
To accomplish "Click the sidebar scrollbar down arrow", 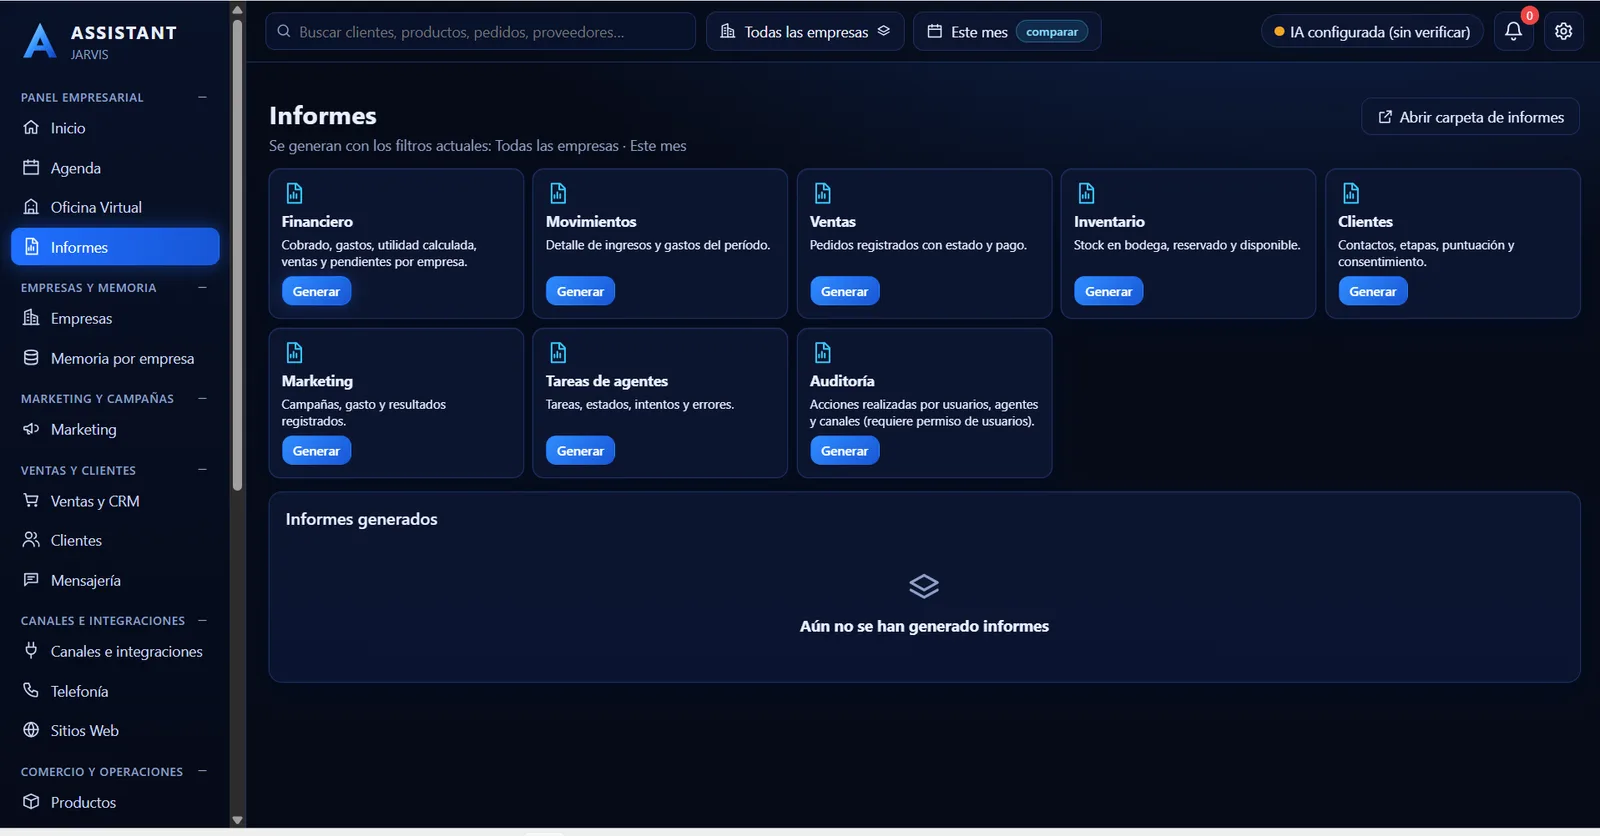I will pos(237,820).
